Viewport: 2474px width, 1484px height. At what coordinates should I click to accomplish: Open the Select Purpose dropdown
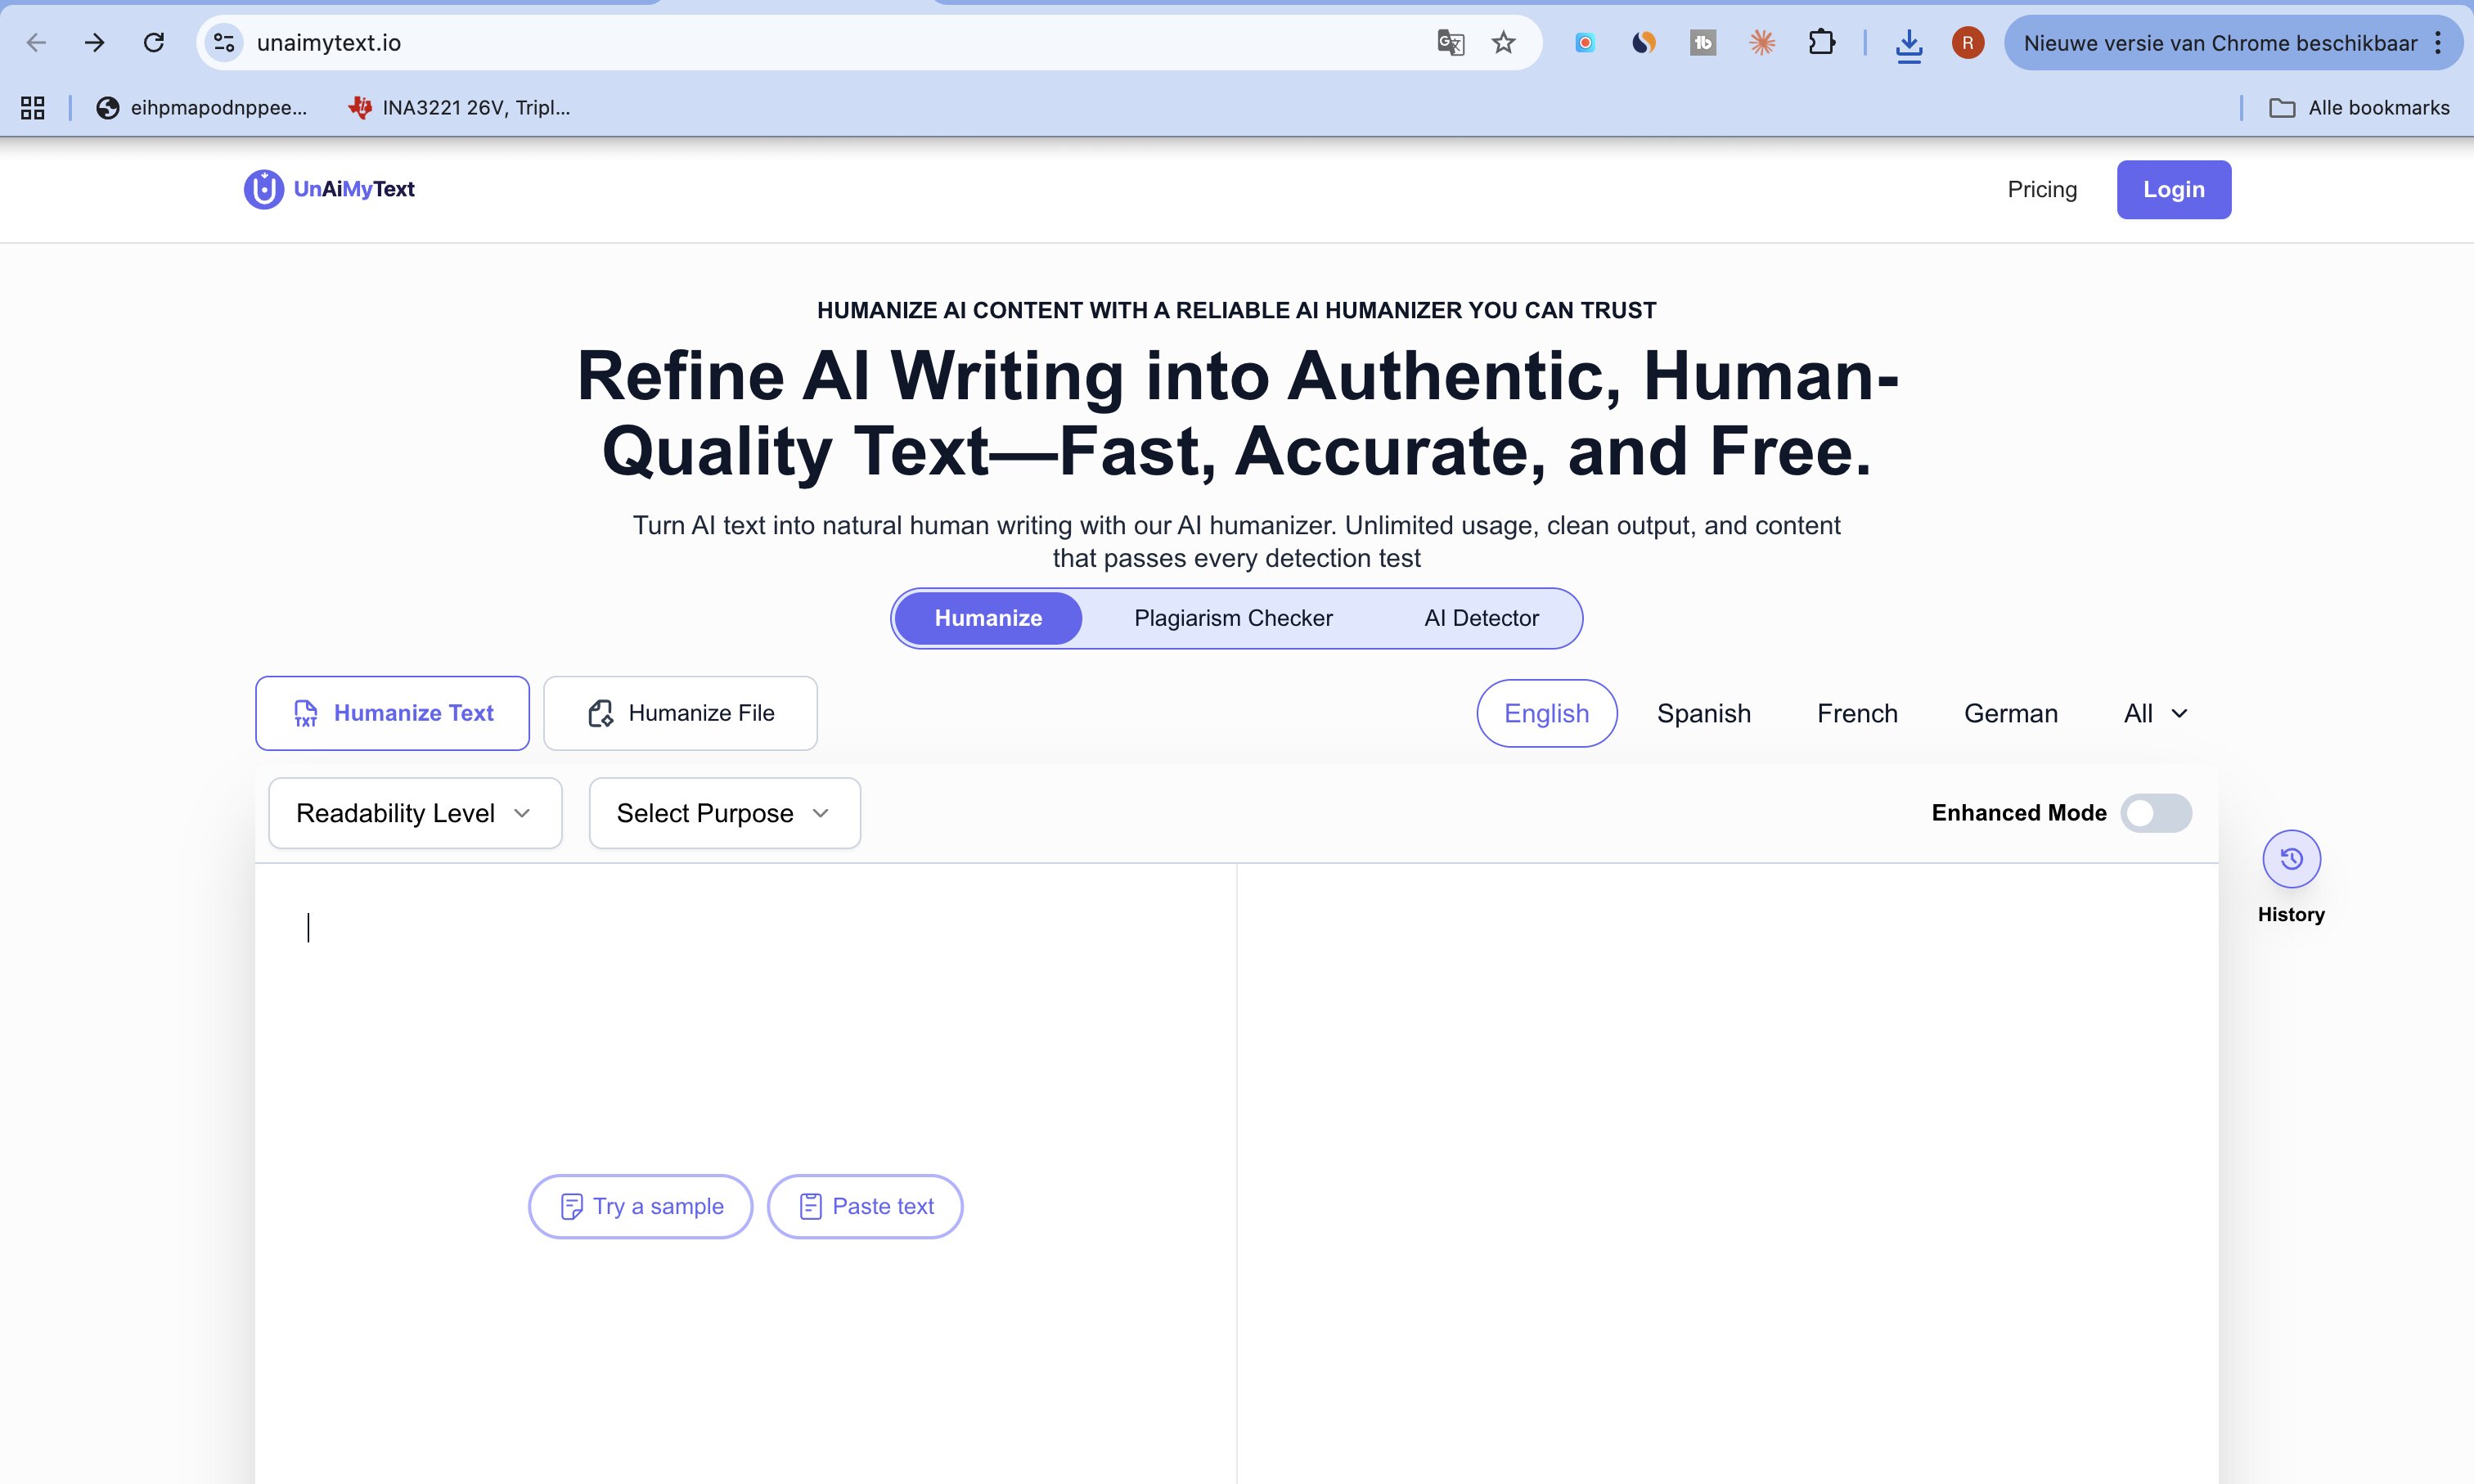click(724, 813)
